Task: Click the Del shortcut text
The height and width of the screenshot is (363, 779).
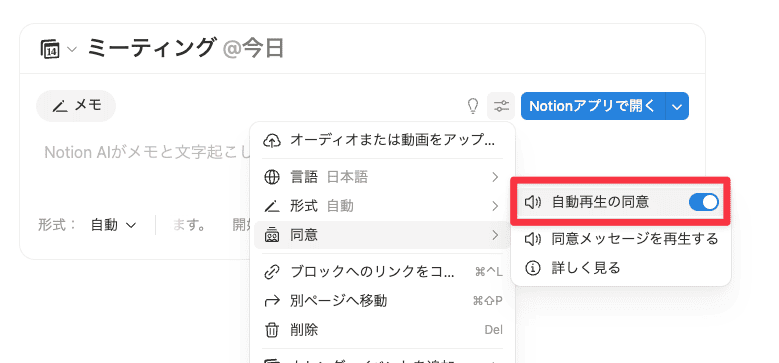Action: tap(493, 330)
